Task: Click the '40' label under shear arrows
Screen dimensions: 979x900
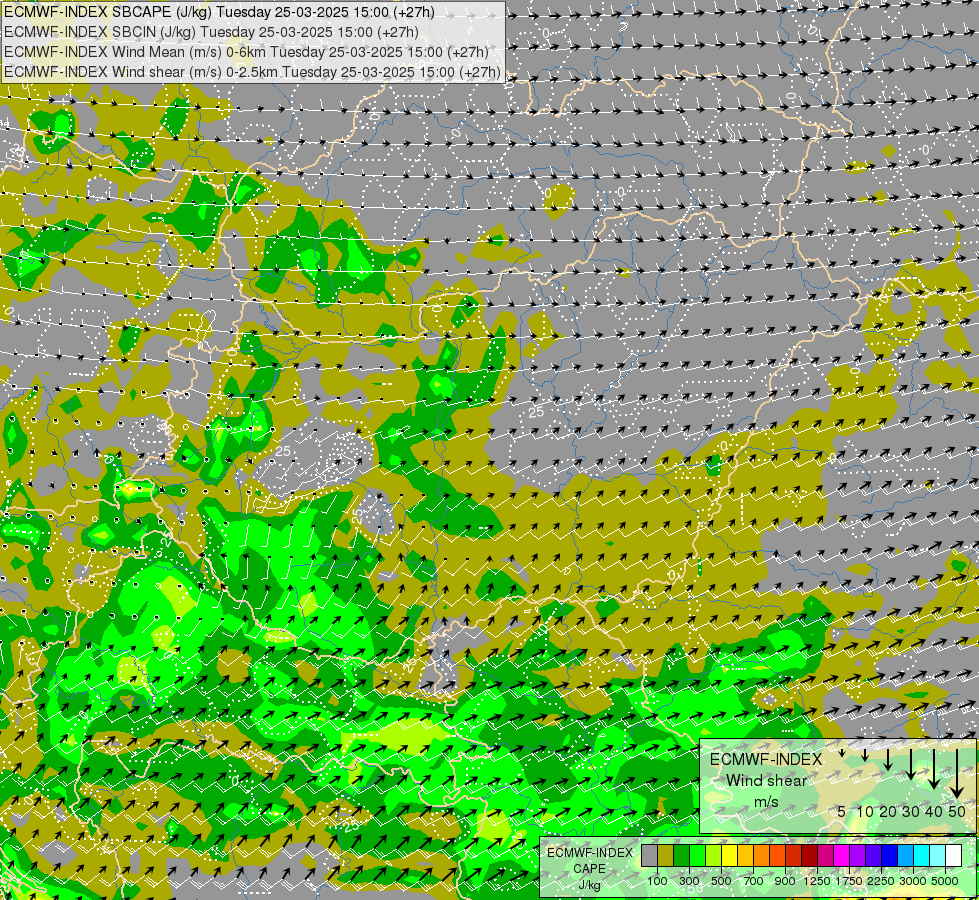Action: (x=934, y=811)
